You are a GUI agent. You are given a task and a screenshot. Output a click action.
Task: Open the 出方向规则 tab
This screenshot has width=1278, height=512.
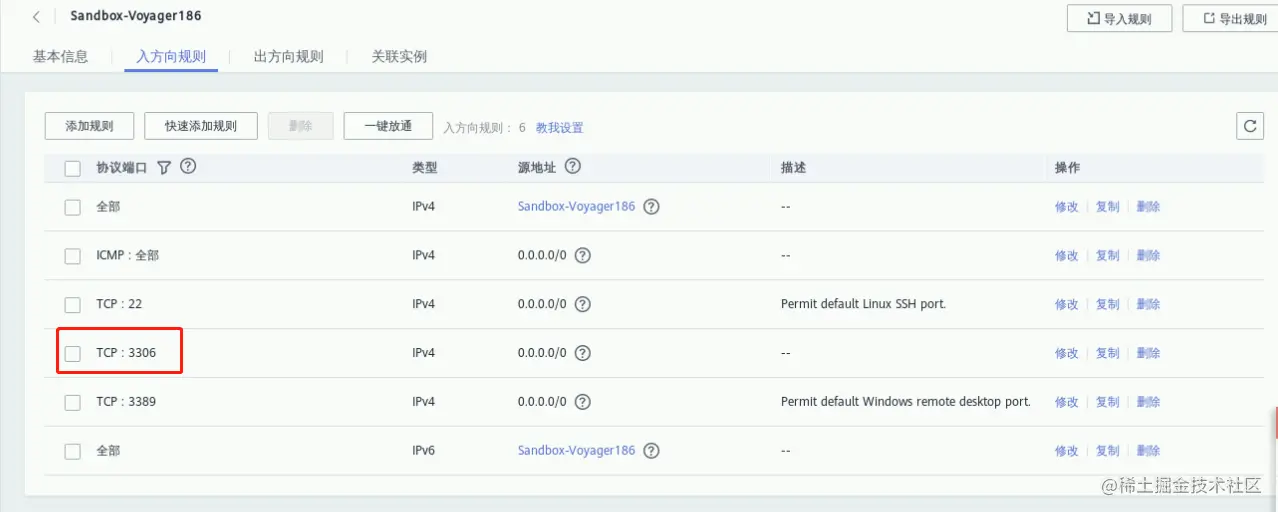click(x=288, y=57)
